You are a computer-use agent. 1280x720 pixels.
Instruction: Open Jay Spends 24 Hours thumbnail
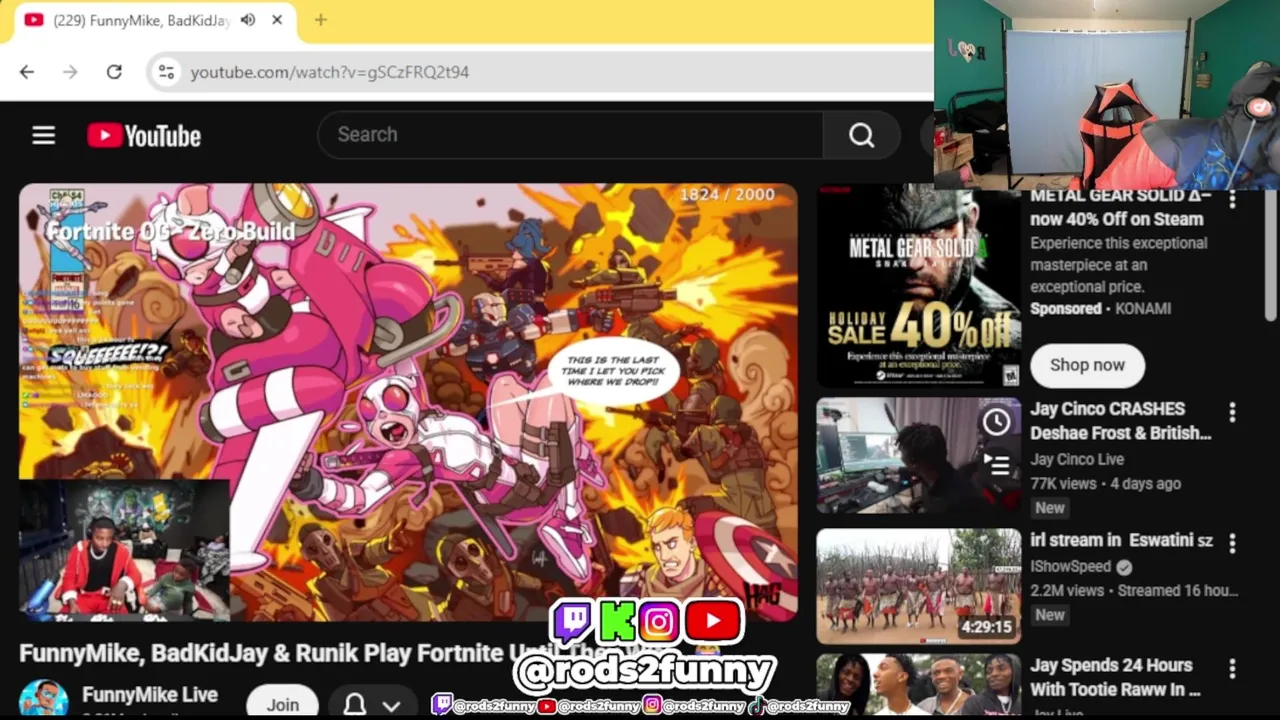coord(918,687)
